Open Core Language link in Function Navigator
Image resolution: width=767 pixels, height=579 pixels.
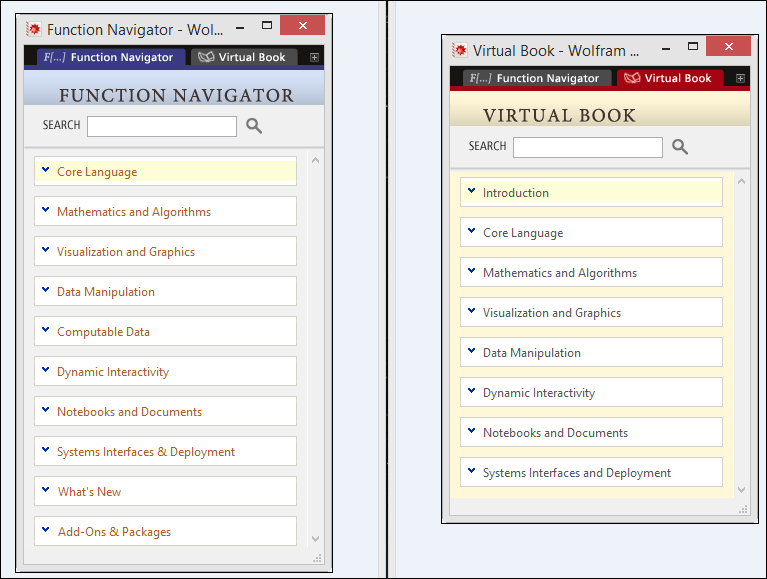tap(97, 172)
